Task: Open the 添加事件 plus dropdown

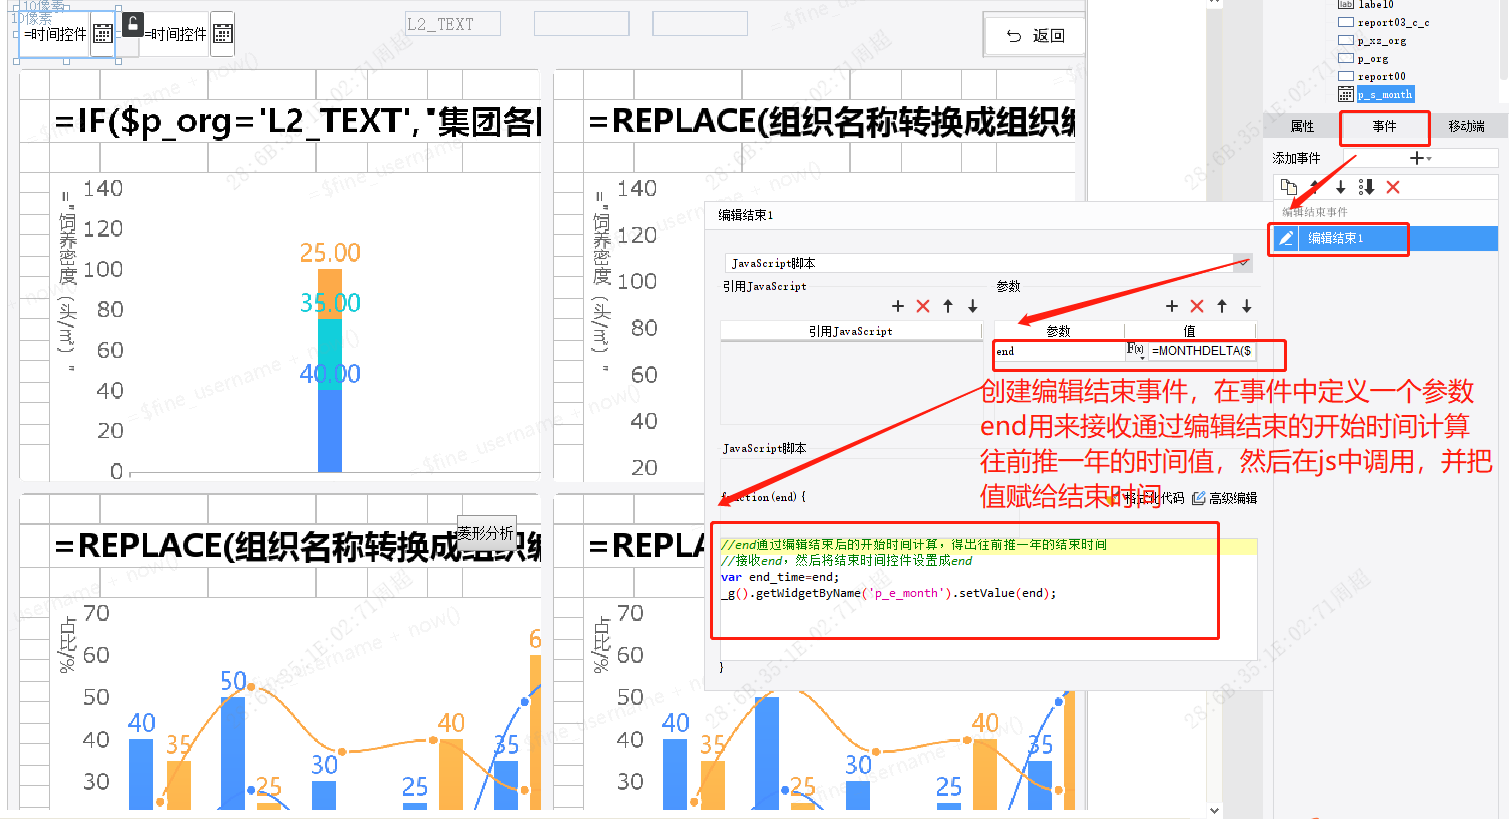Action: tap(1420, 158)
